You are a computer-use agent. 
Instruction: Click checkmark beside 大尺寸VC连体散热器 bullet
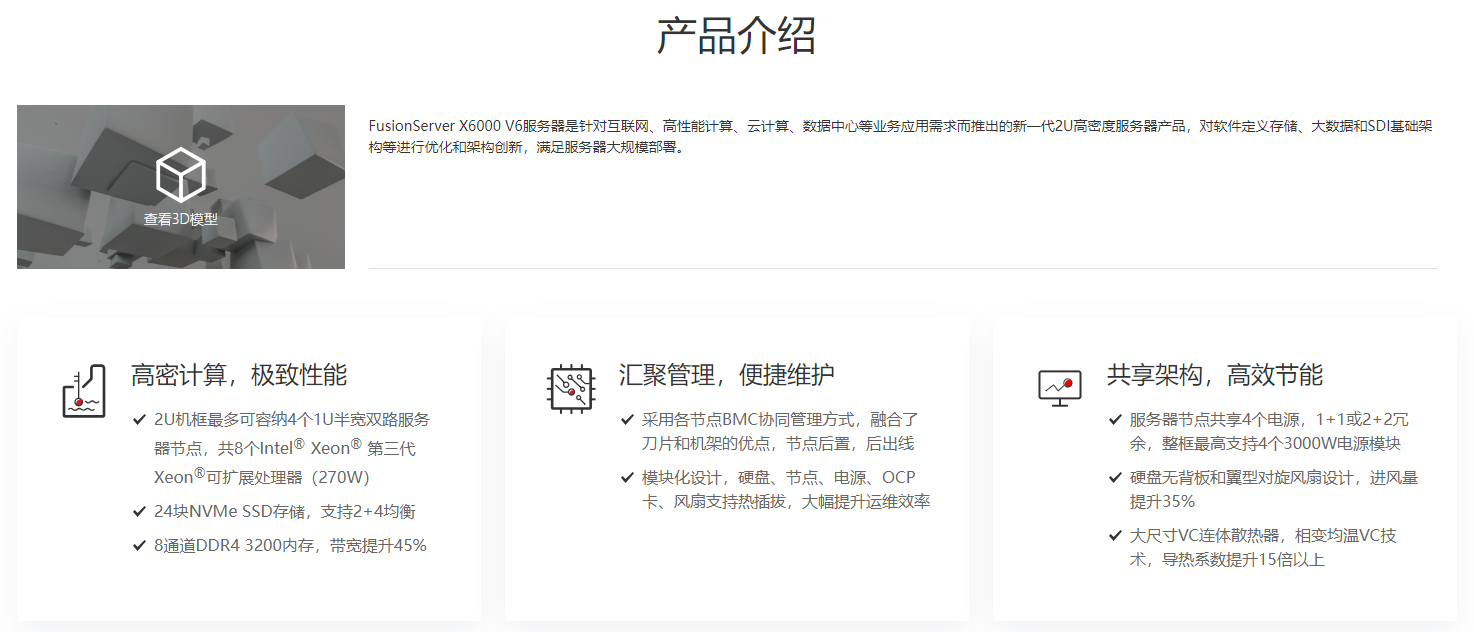pyautogui.click(x=1115, y=536)
